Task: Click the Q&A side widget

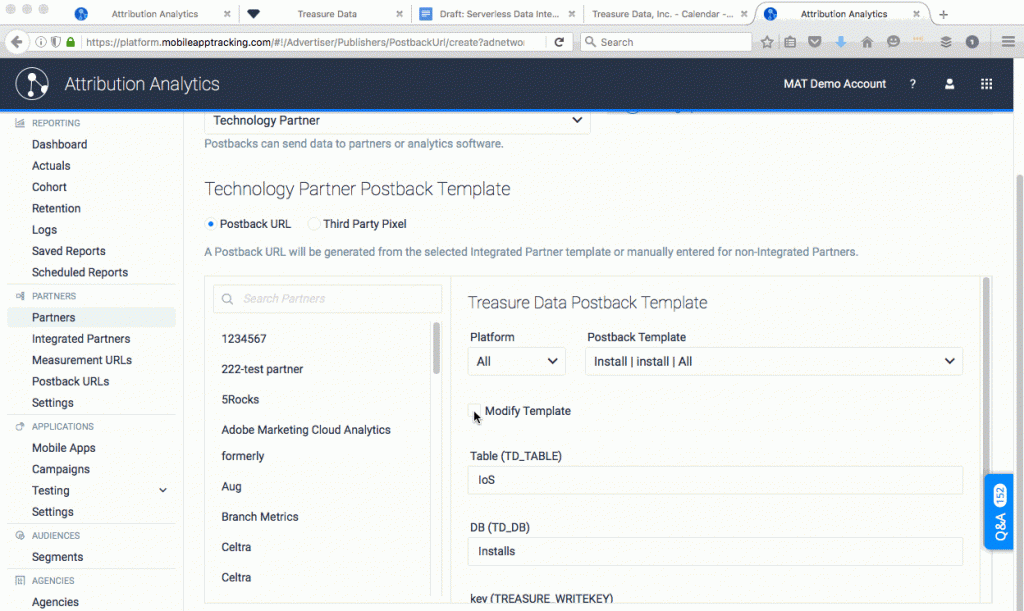Action: click(999, 512)
